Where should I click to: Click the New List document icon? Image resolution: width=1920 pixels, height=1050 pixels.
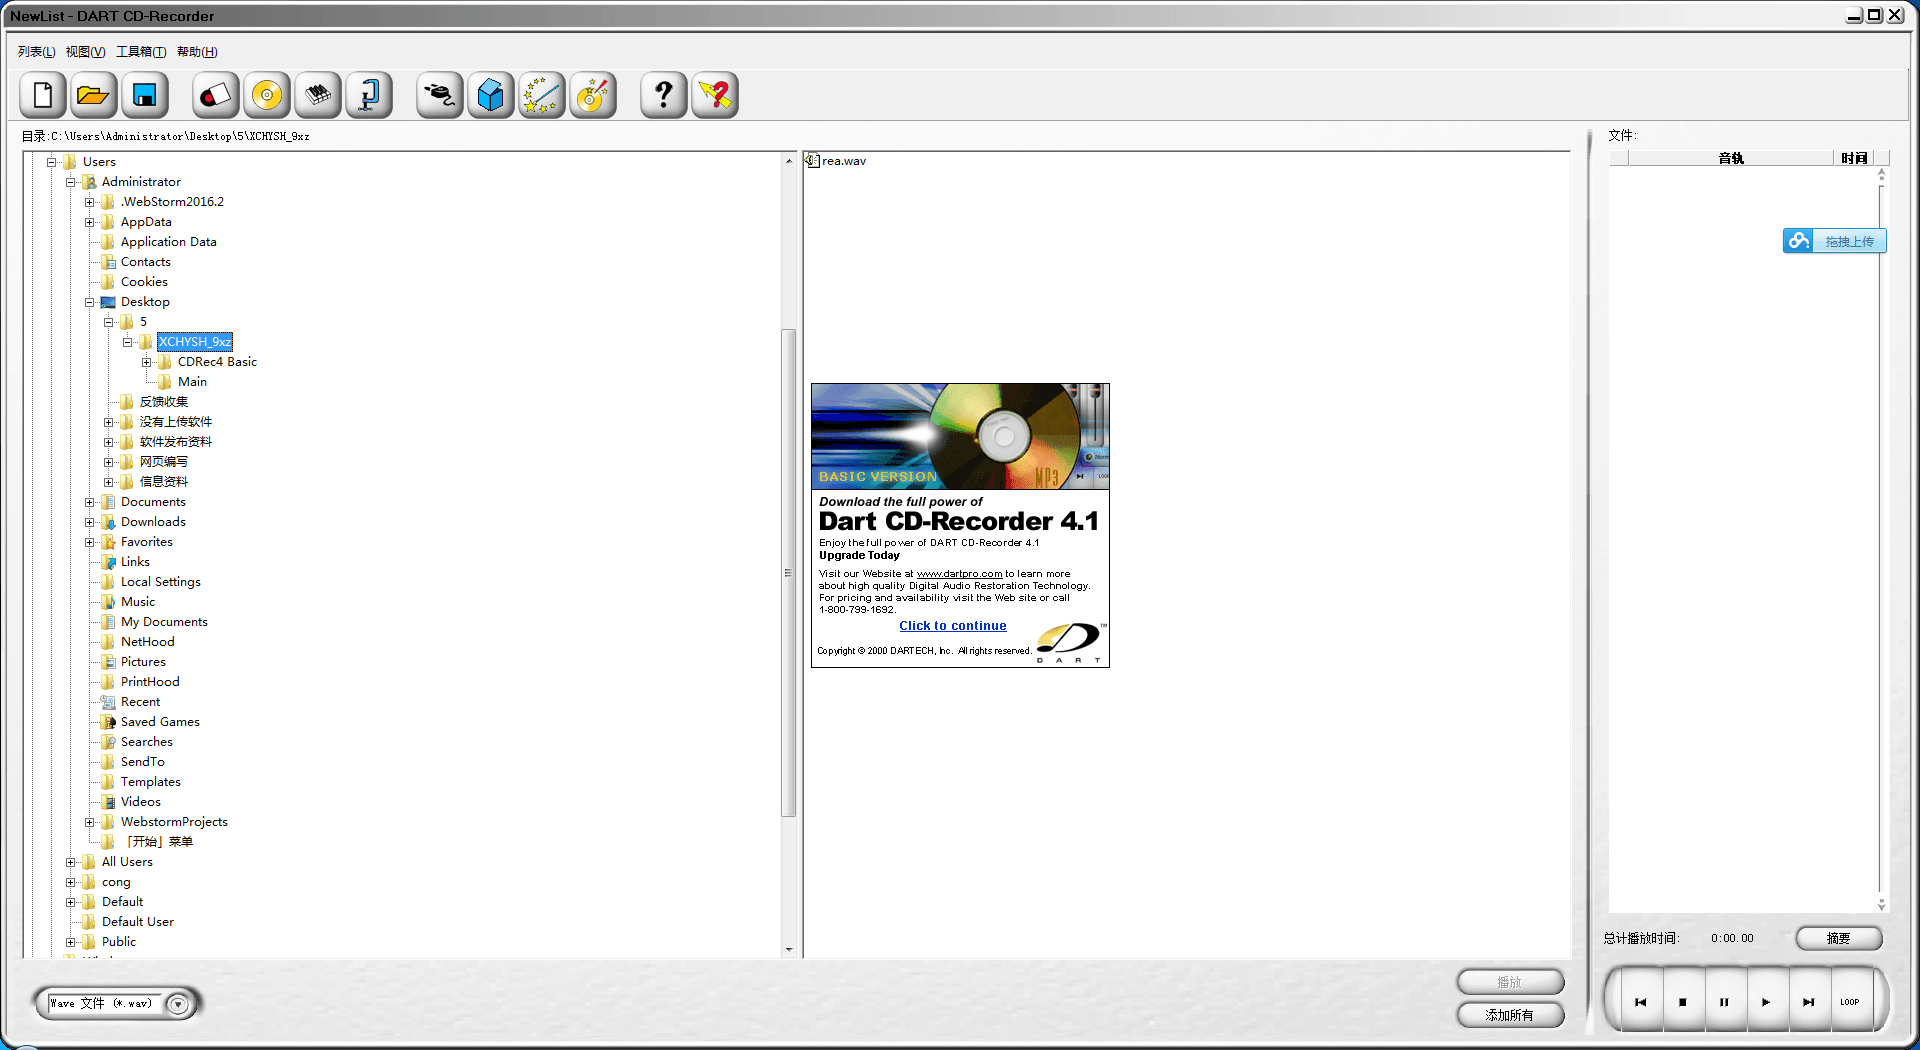pyautogui.click(x=43, y=96)
